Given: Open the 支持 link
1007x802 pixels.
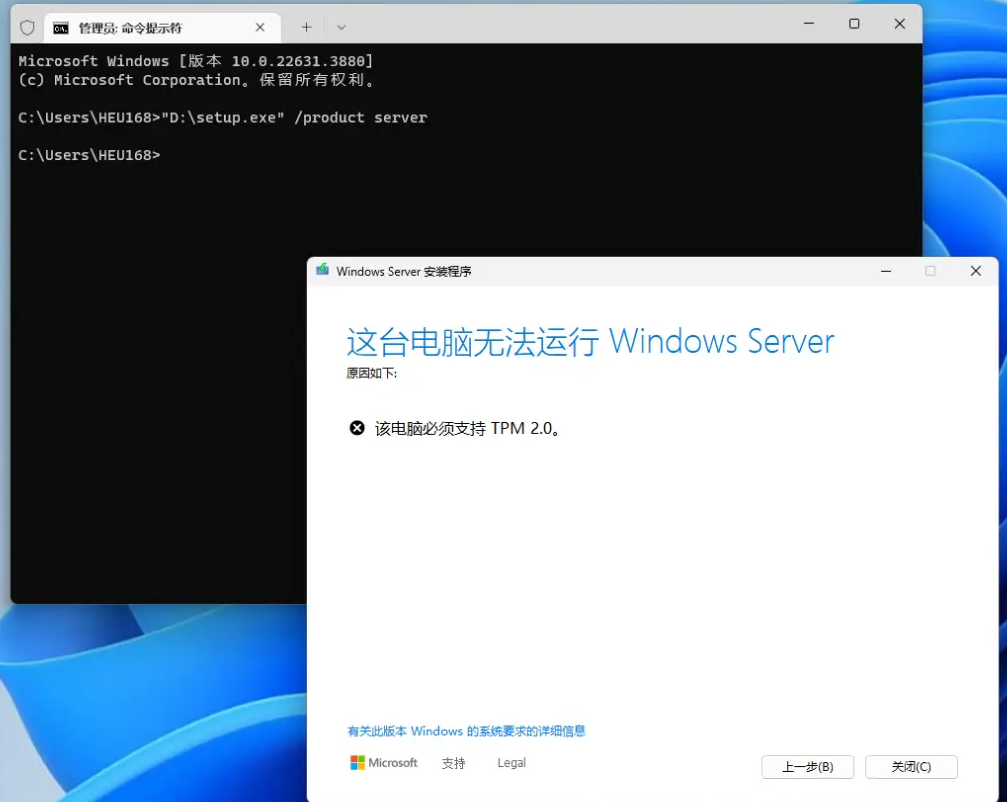Looking at the screenshot, I should (x=453, y=763).
